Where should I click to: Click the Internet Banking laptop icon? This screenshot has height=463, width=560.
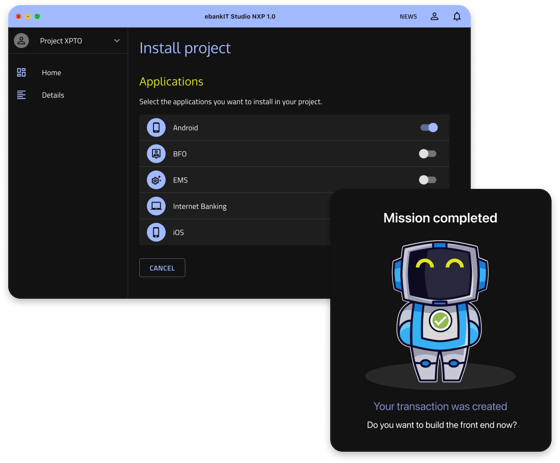[156, 206]
